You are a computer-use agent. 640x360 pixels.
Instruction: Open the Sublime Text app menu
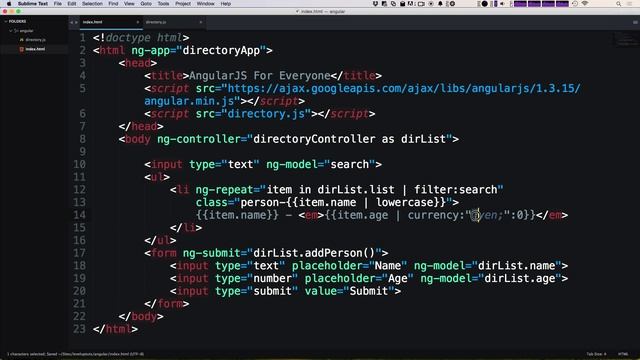(x=33, y=4)
